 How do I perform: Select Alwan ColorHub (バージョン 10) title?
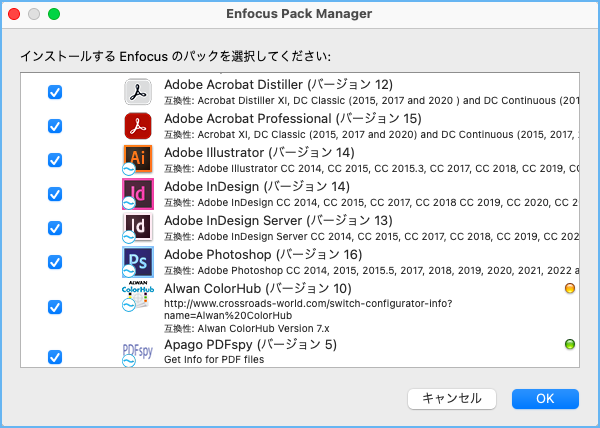[258, 288]
